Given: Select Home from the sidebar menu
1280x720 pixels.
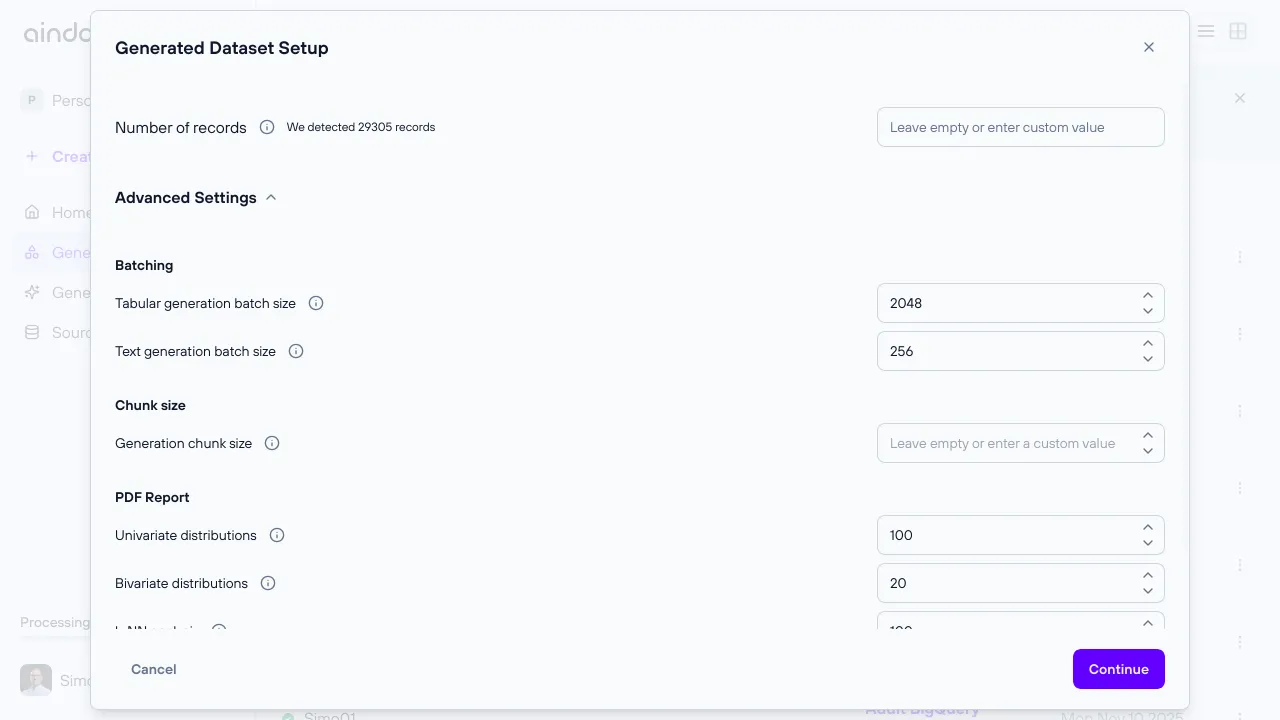Looking at the screenshot, I should tap(66, 212).
